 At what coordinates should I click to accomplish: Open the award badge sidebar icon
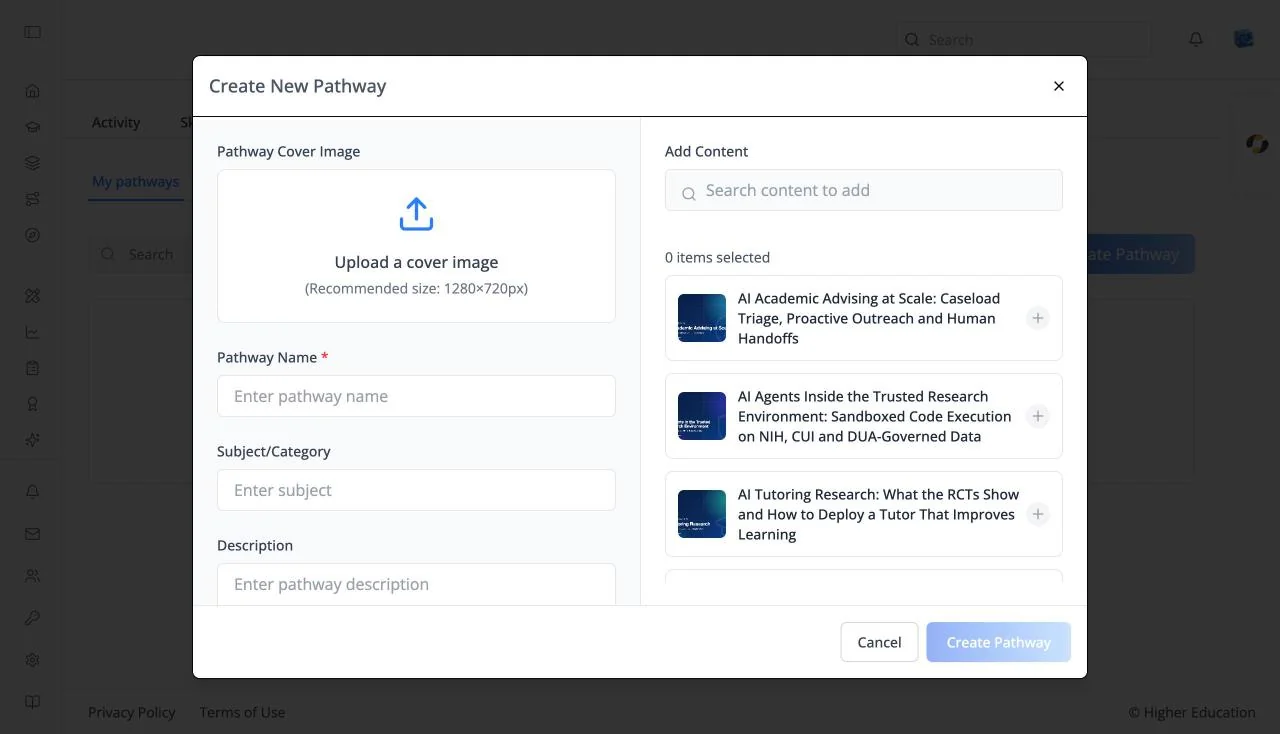pos(33,404)
